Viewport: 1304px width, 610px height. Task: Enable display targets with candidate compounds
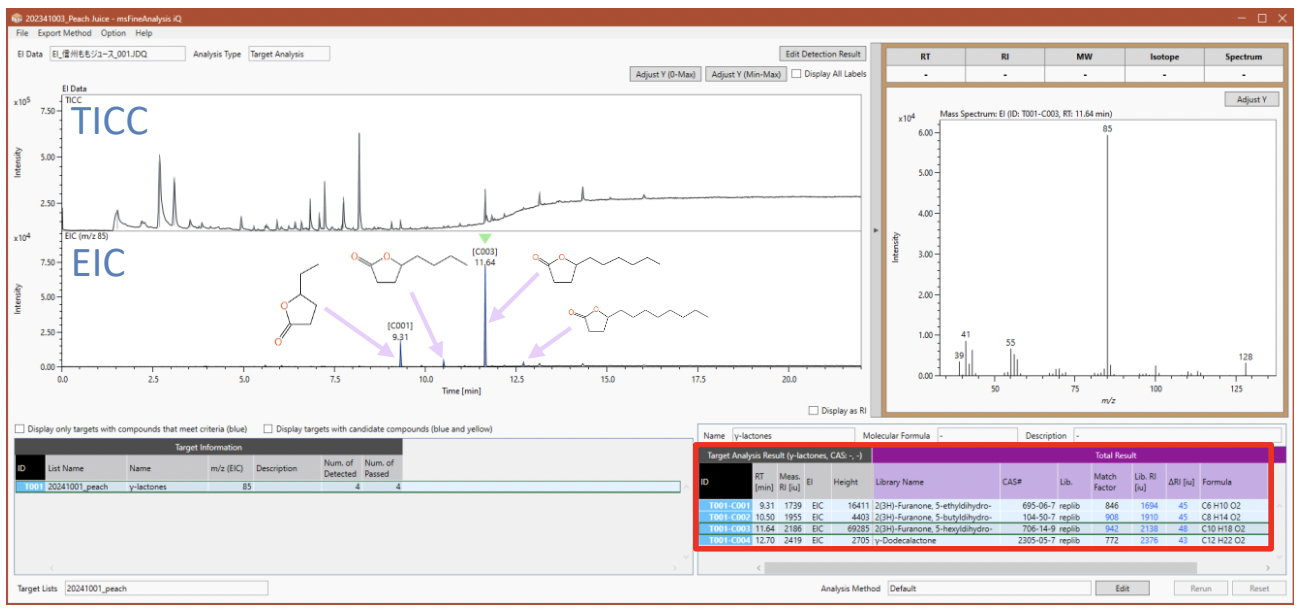[x=268, y=429]
